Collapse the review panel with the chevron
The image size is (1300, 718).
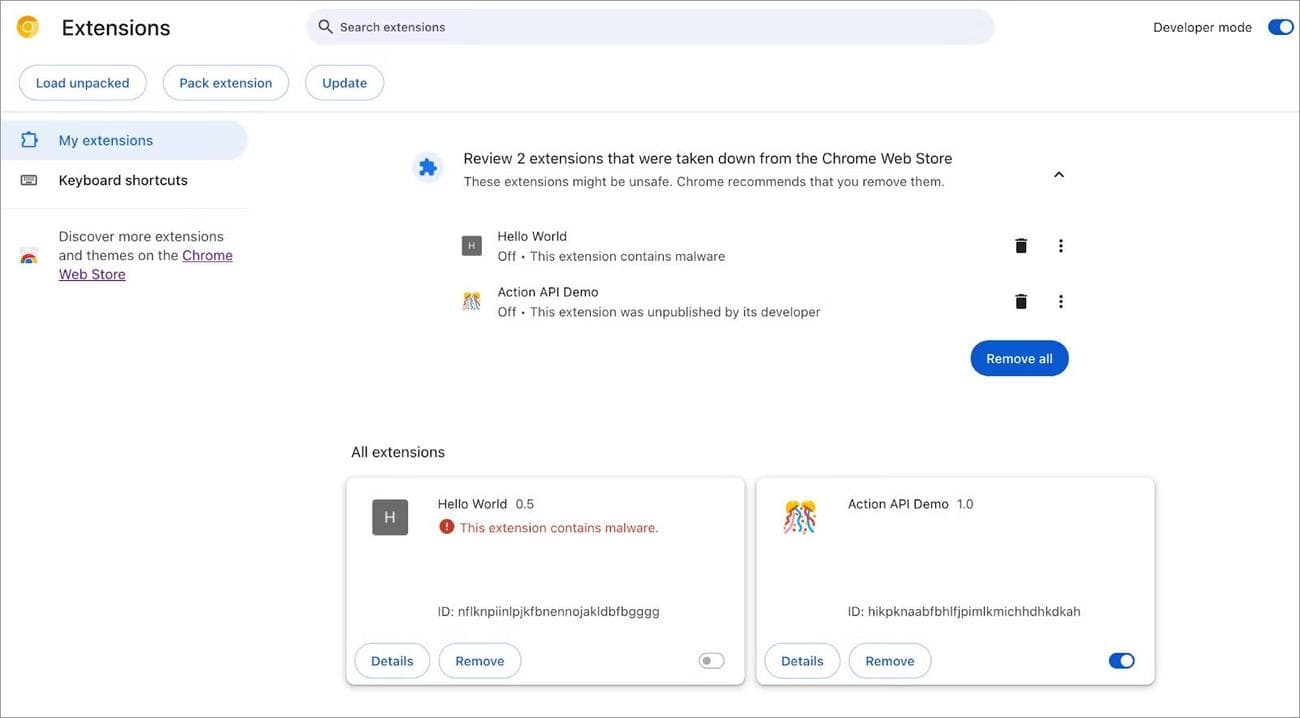point(1056,172)
